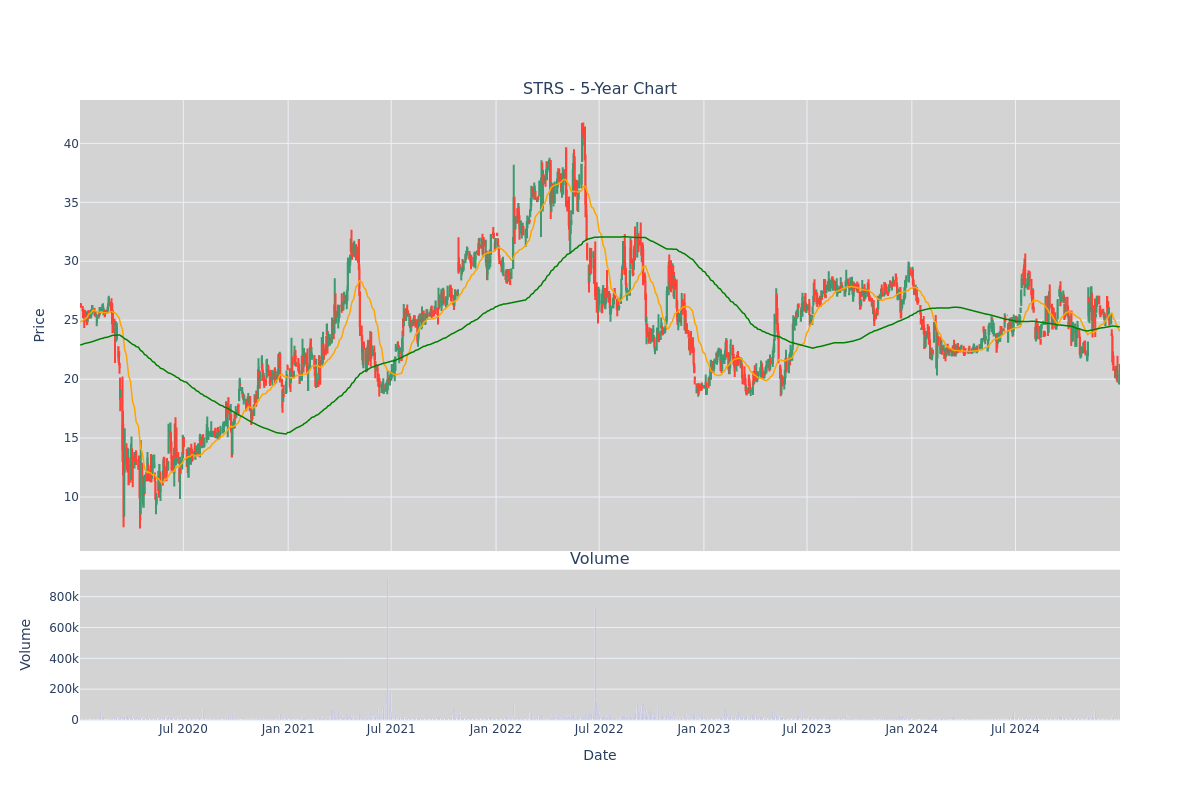Click the vertical "Volume" y-axis label
The height and width of the screenshot is (800, 1200).
coord(26,644)
